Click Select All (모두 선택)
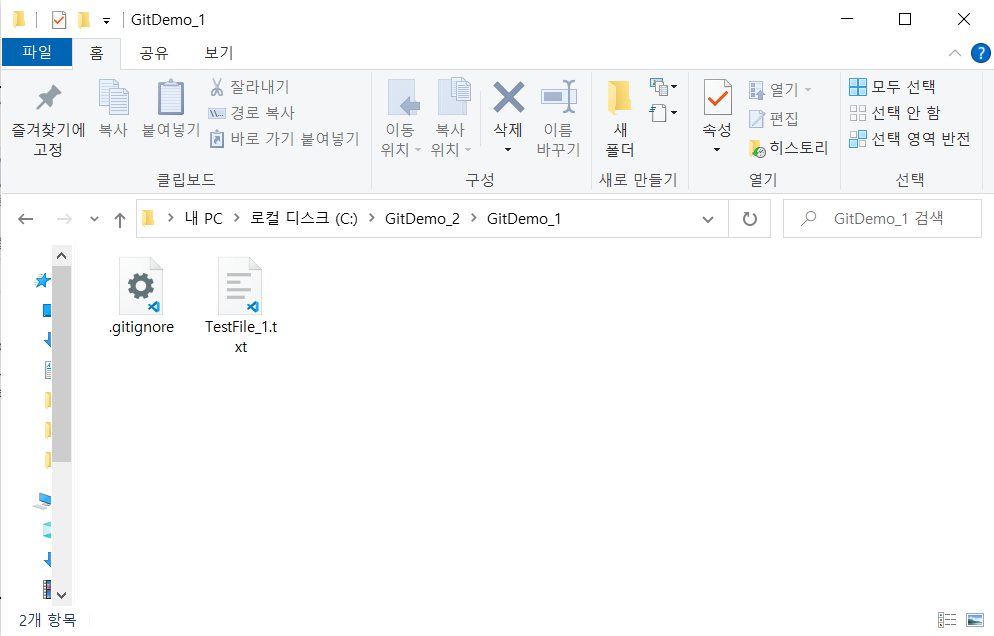 click(x=892, y=86)
